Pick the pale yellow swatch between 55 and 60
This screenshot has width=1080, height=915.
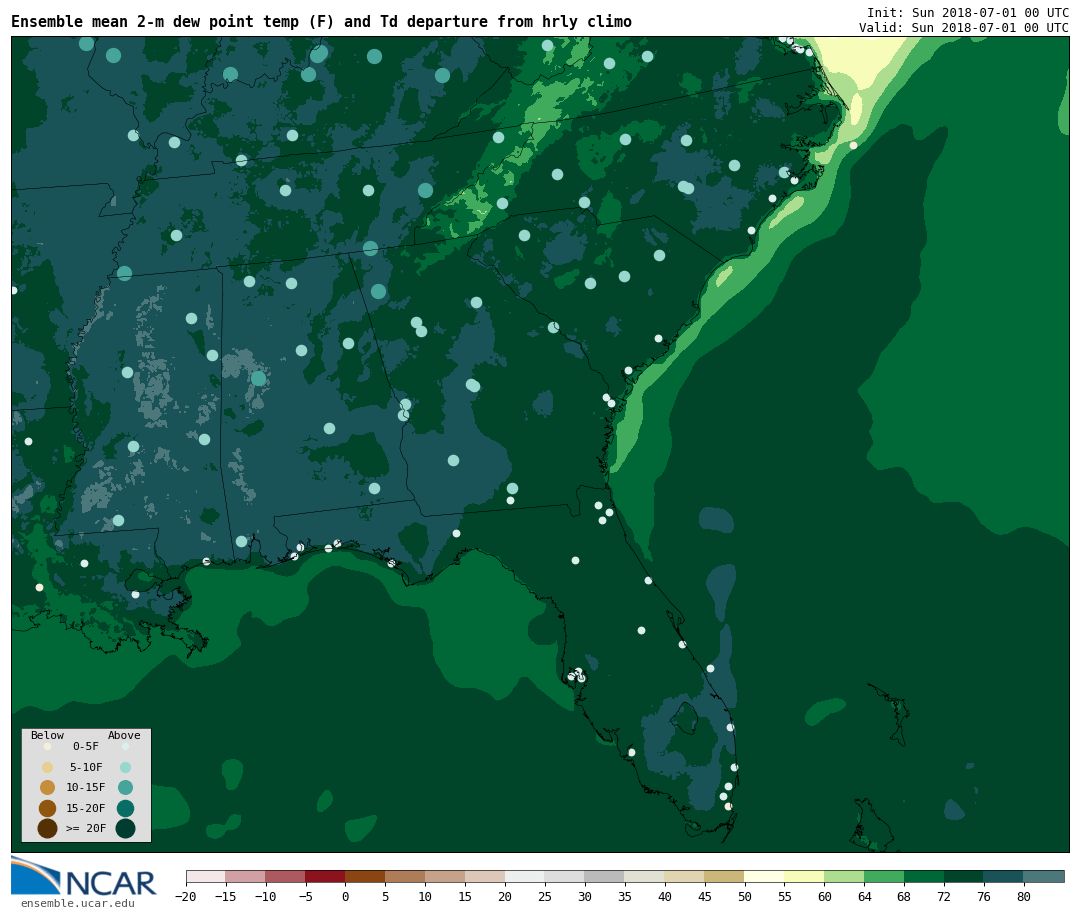tap(804, 876)
